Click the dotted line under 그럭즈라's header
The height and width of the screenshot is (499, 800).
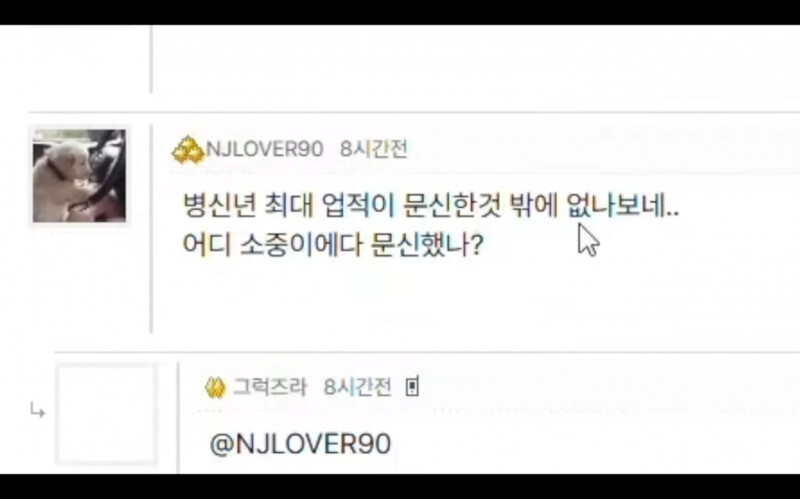point(498,410)
